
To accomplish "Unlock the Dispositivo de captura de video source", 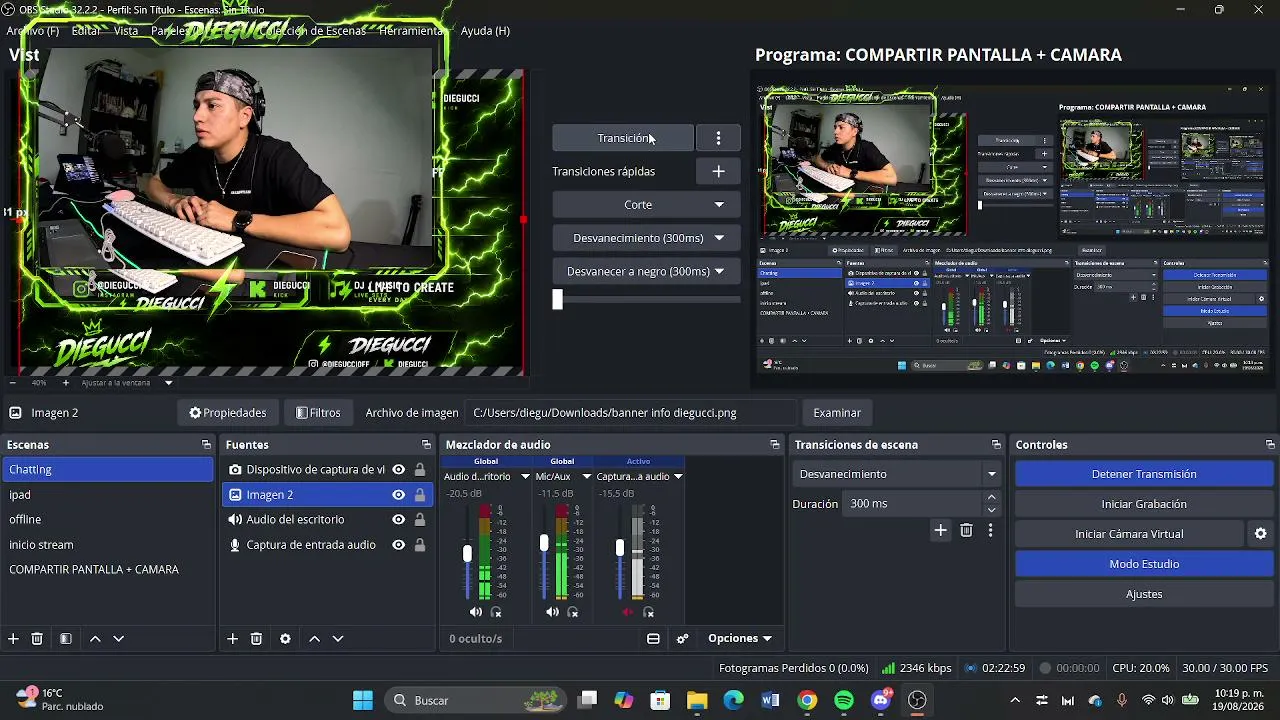I will 420,470.
